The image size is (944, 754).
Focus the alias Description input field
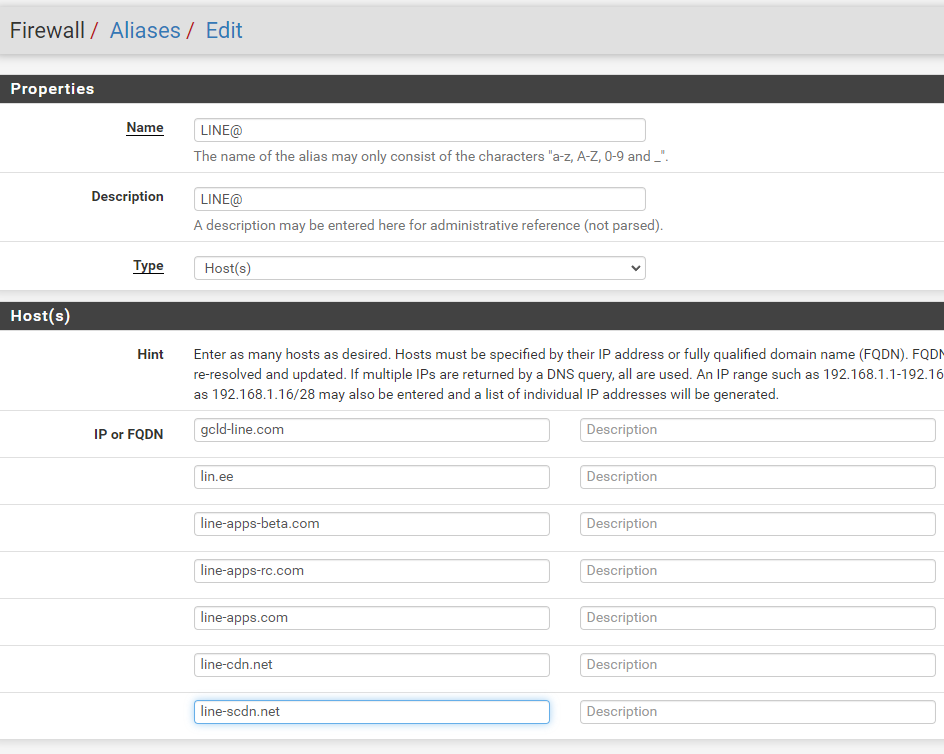(419, 199)
